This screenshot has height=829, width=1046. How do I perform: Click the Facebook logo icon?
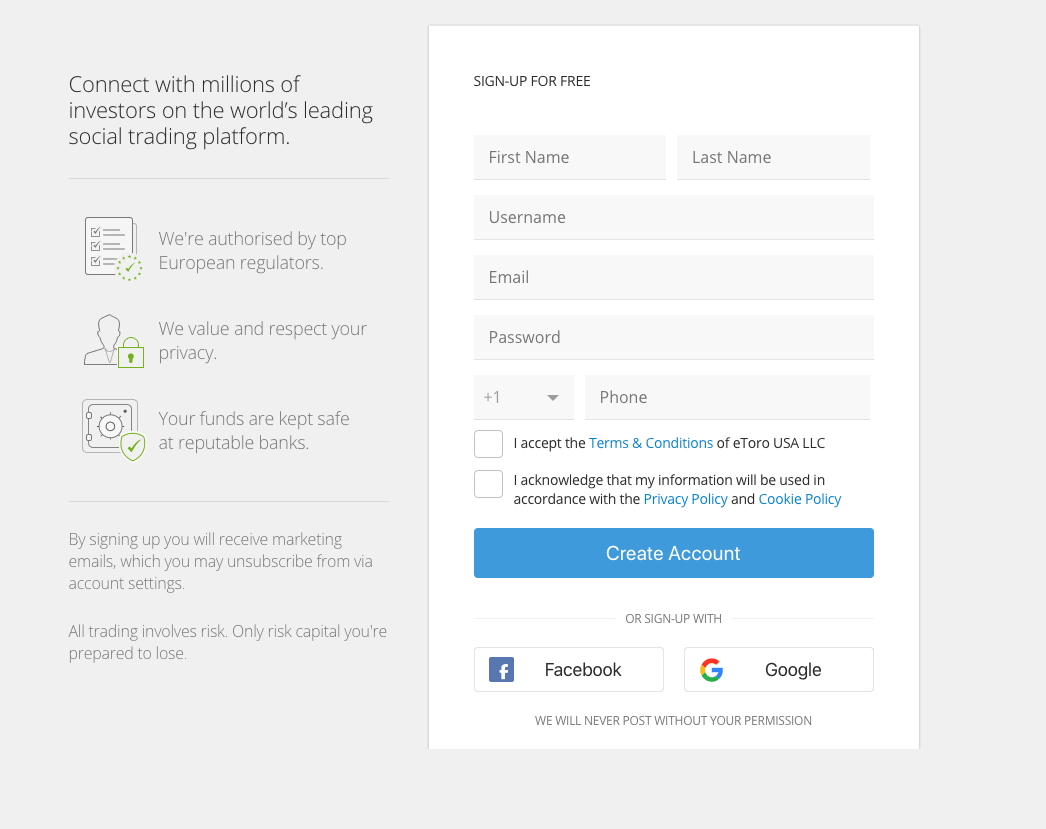tap(501, 669)
